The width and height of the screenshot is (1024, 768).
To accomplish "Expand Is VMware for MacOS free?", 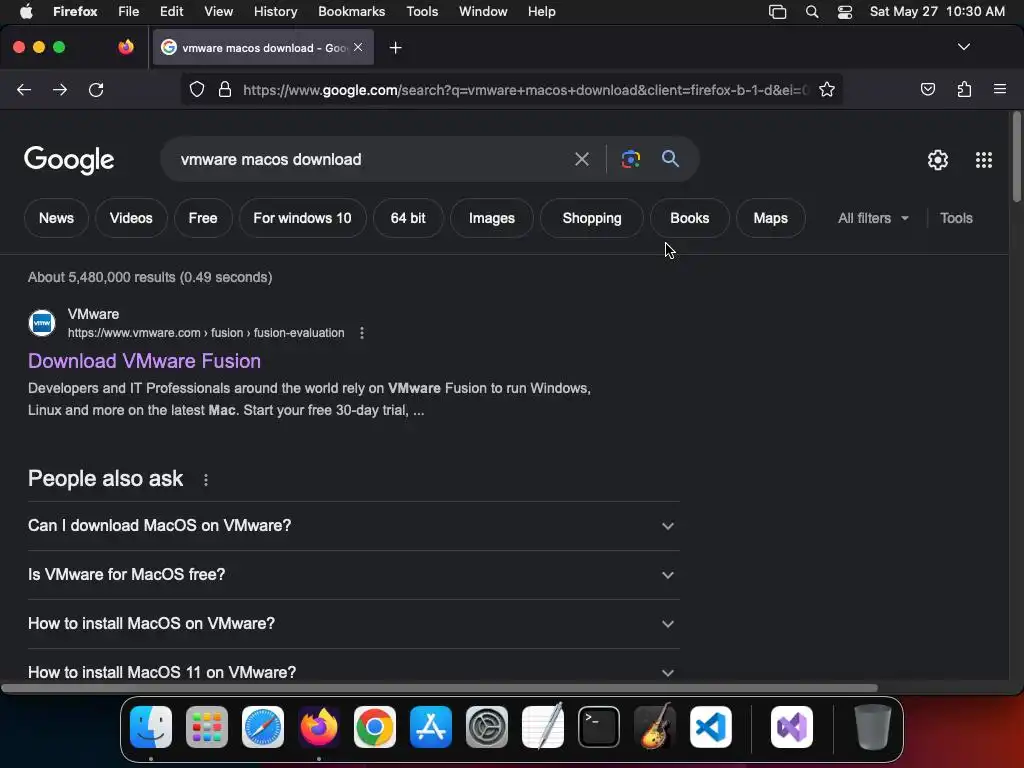I will coord(353,575).
